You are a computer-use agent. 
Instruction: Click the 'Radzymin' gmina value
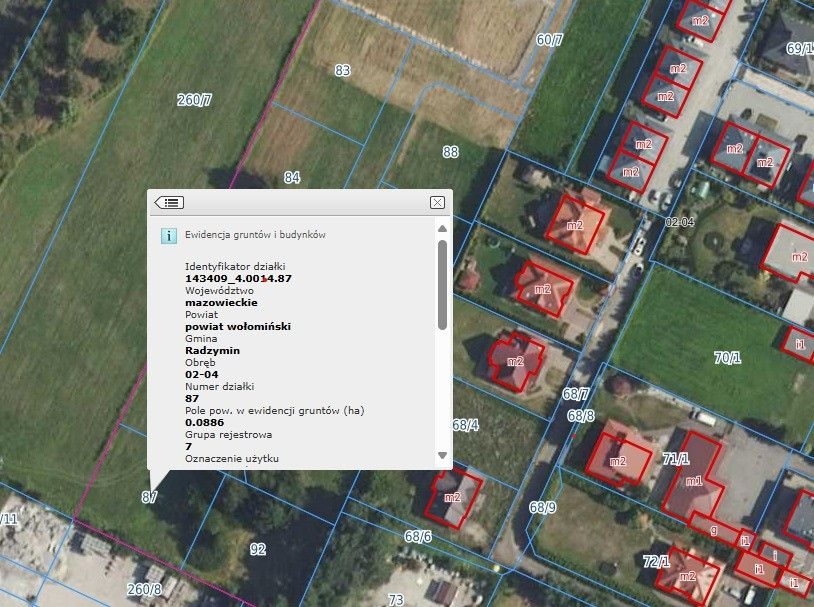point(212,350)
